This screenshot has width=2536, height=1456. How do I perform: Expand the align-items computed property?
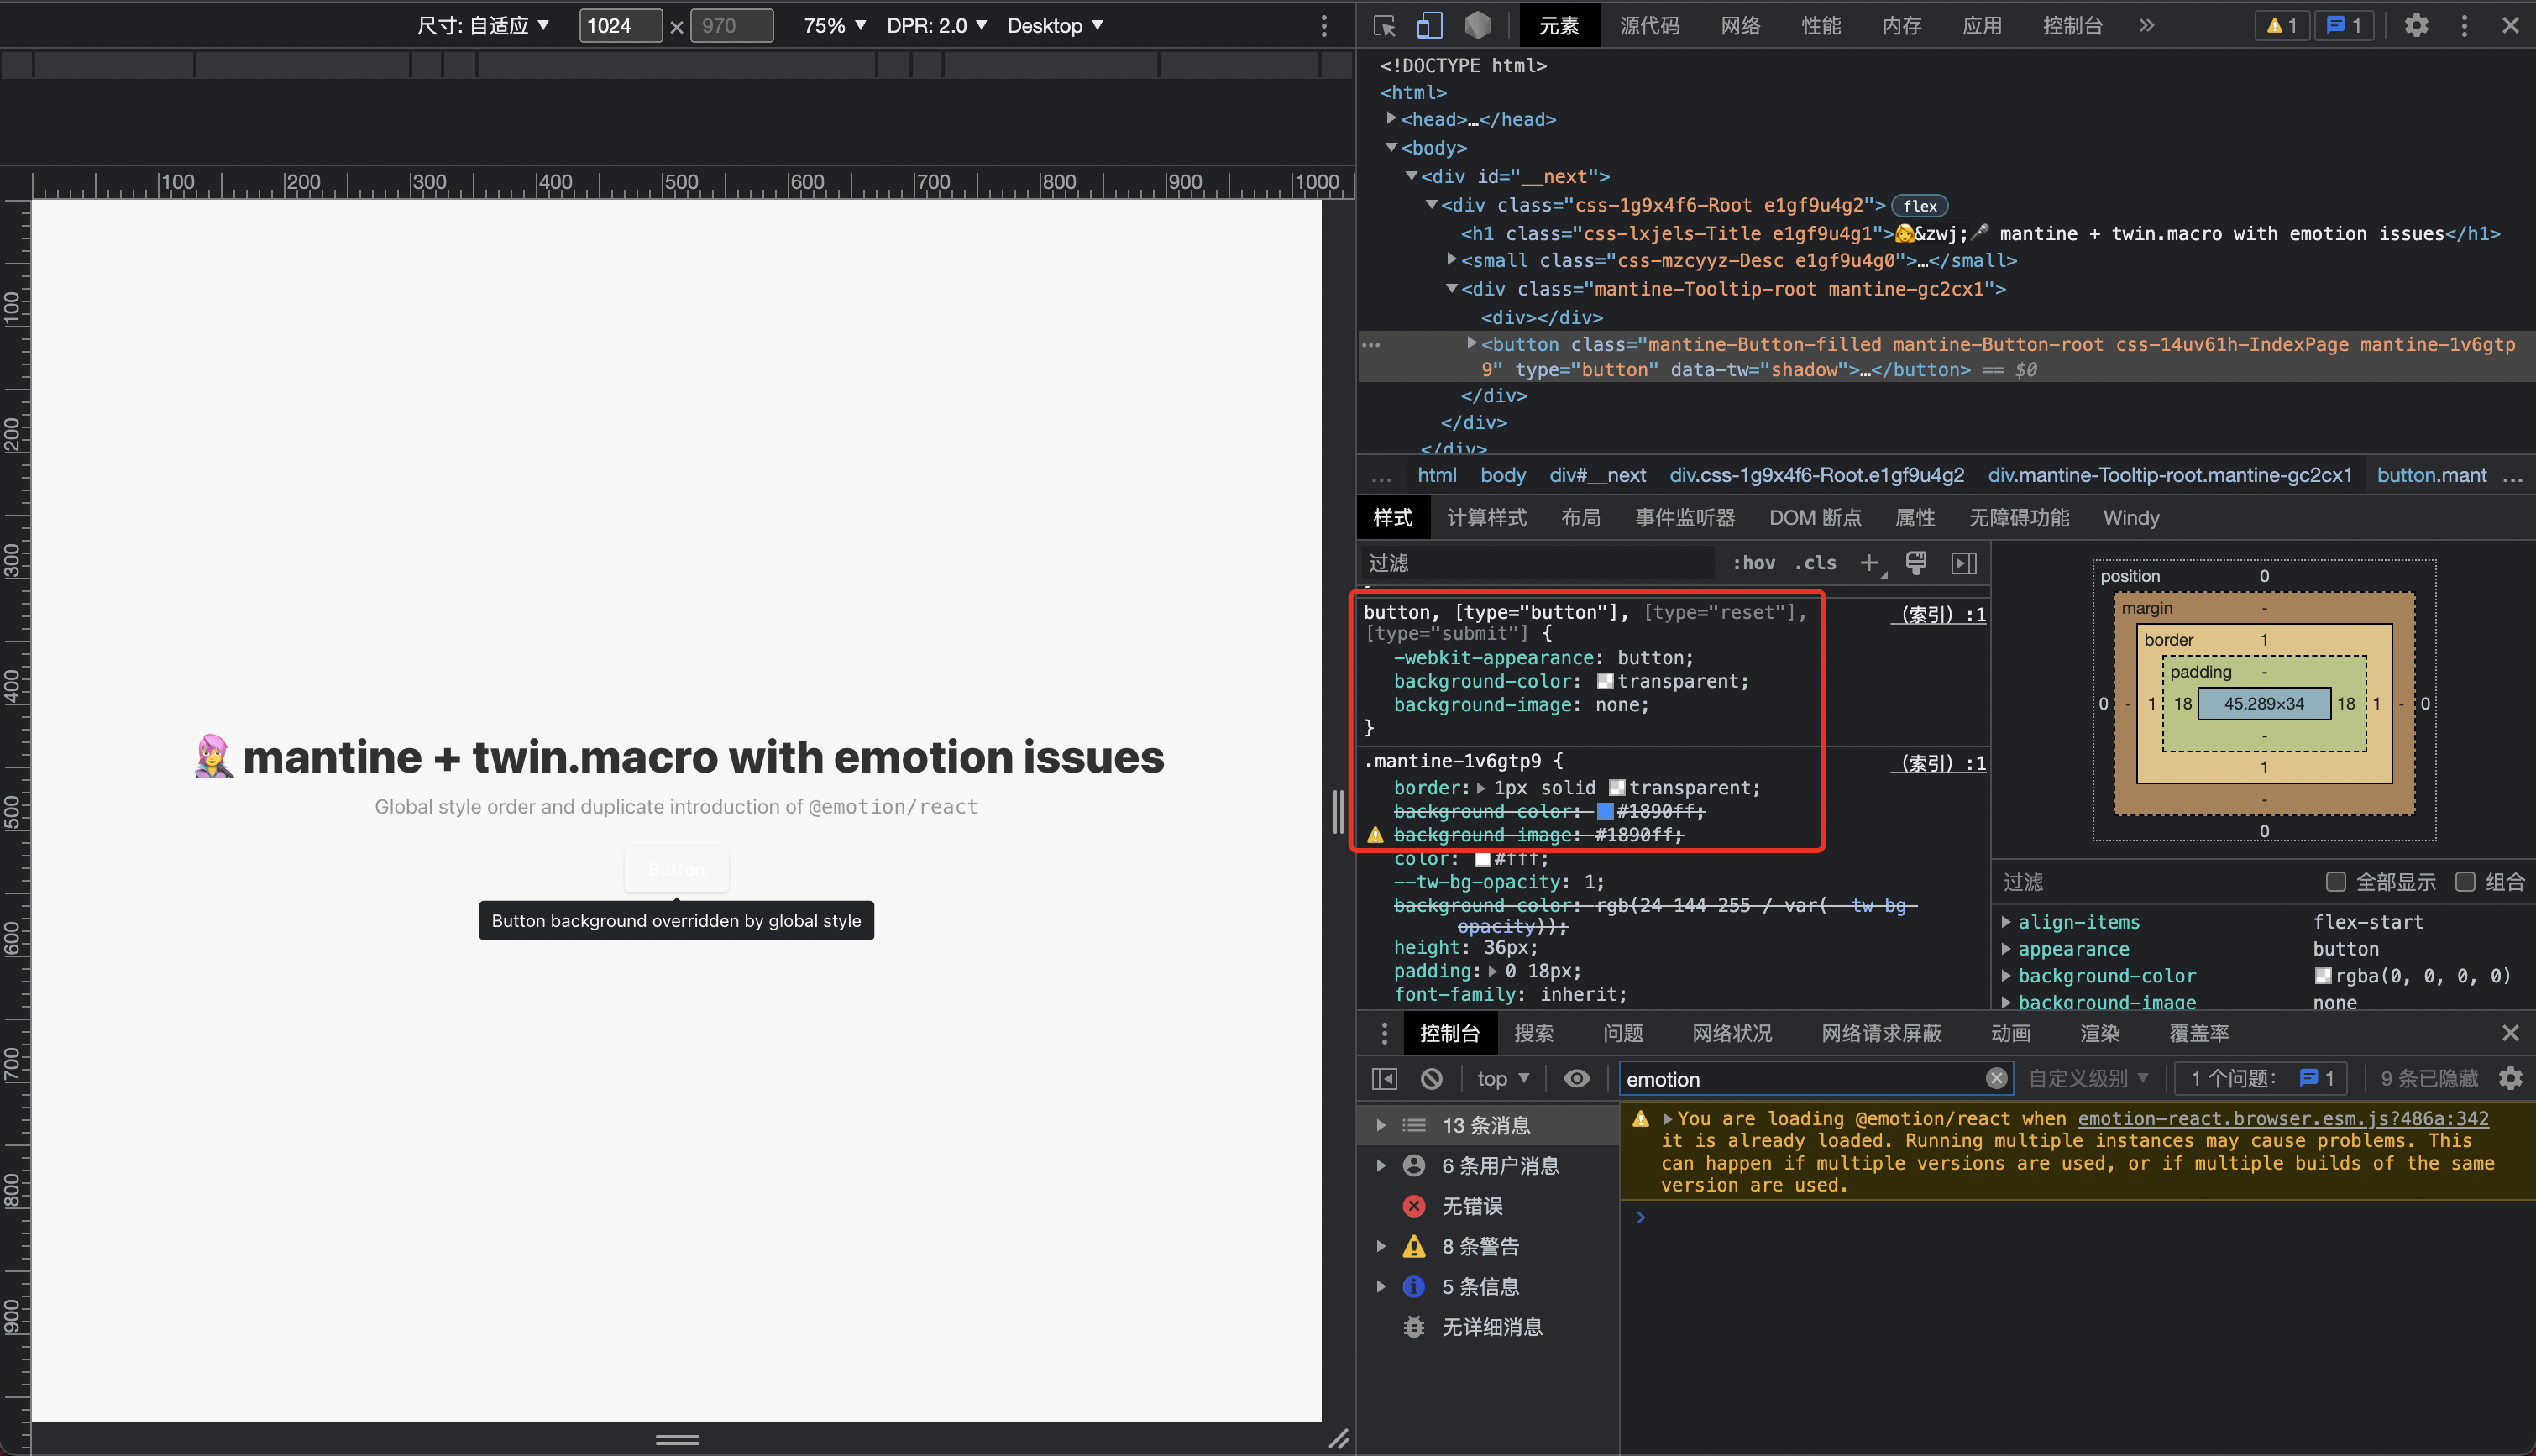[2006, 921]
